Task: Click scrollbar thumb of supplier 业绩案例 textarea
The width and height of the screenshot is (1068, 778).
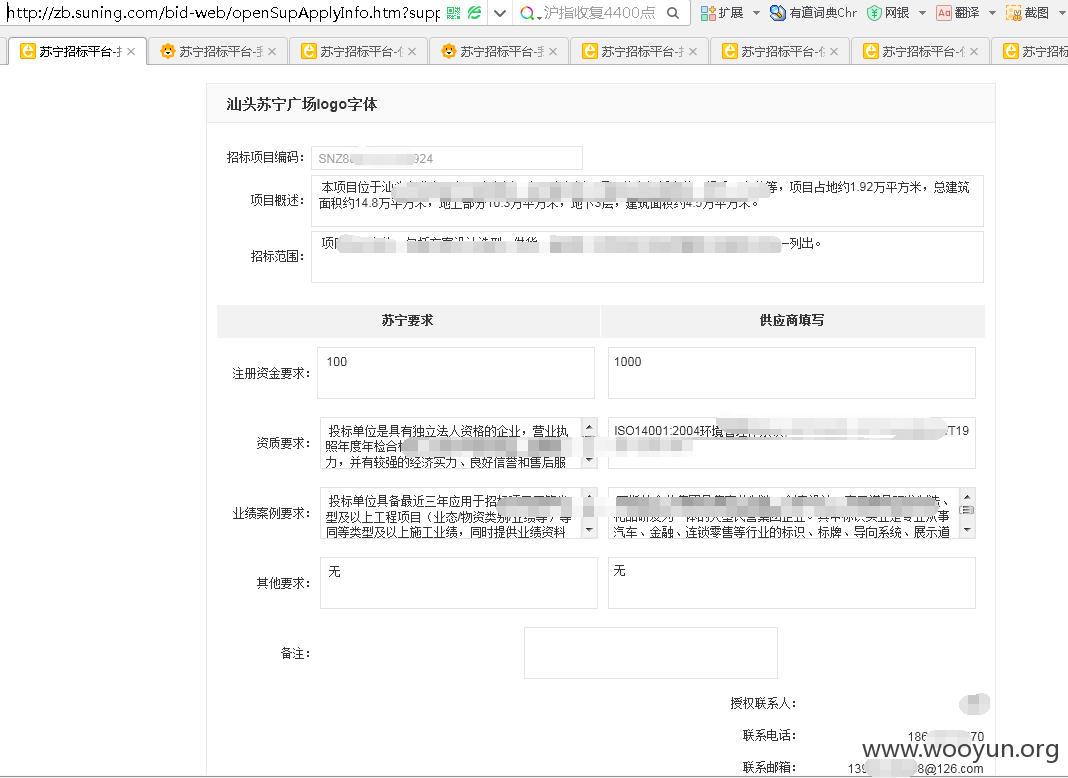Action: 967,510
